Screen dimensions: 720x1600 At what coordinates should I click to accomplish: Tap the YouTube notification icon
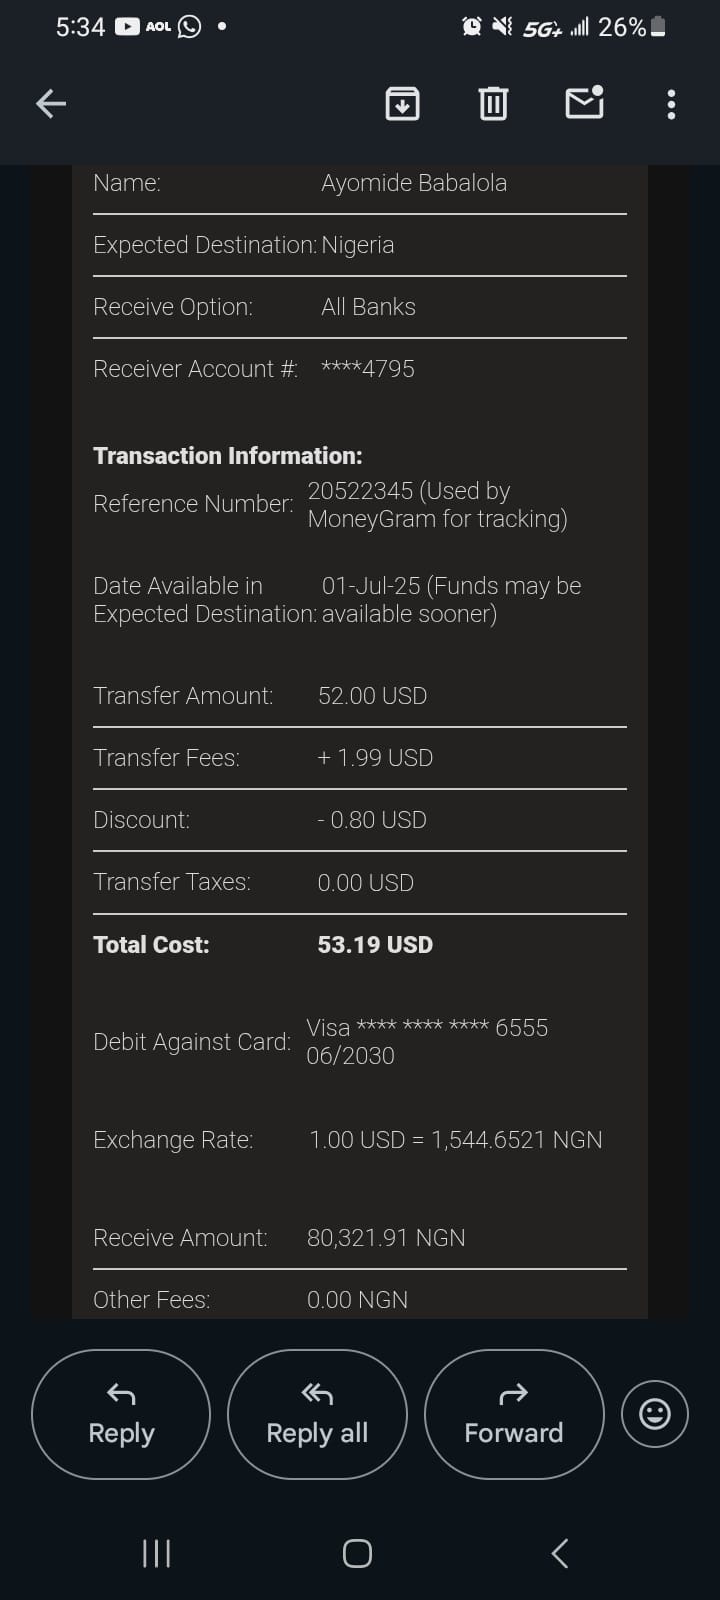[127, 27]
